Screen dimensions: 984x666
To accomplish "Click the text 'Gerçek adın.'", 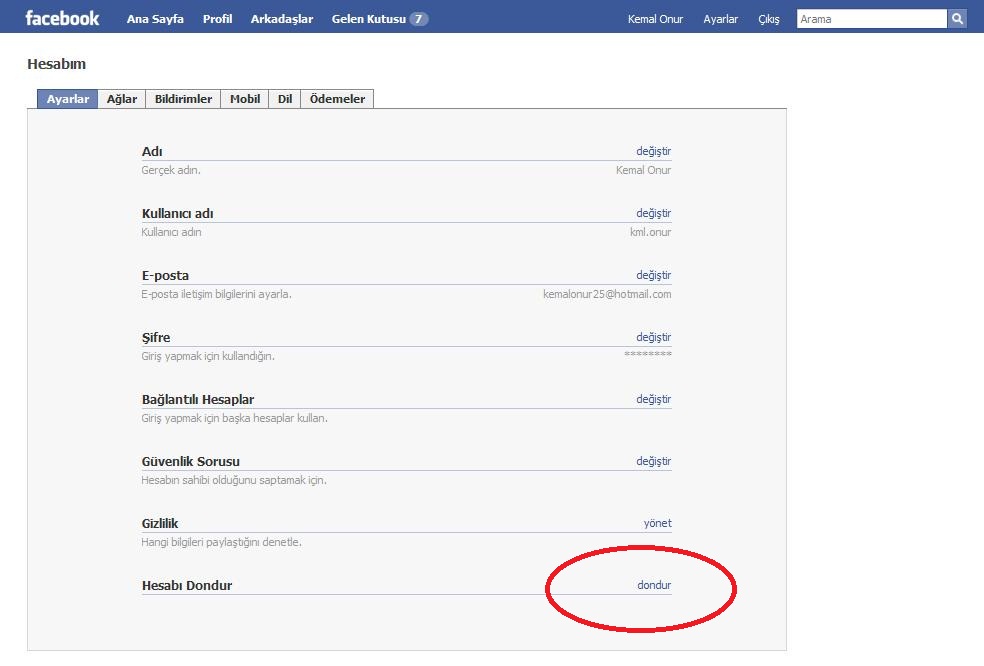I will pyautogui.click(x=171, y=170).
